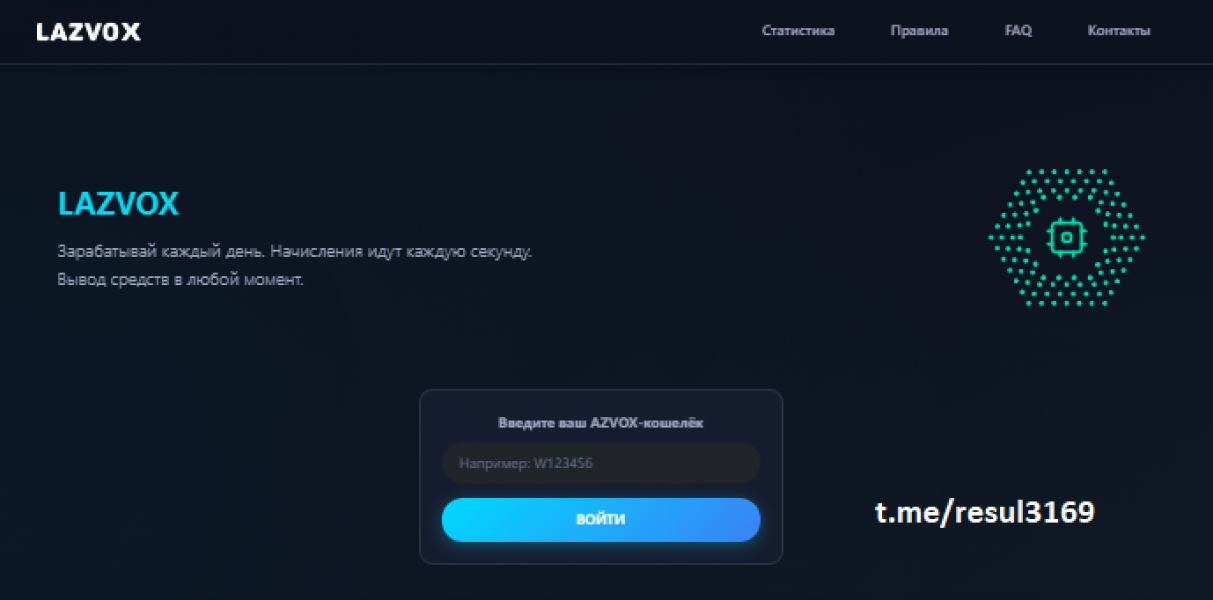Open the t.me/resul3169 Telegram link
The height and width of the screenshot is (600, 1213).
click(984, 513)
